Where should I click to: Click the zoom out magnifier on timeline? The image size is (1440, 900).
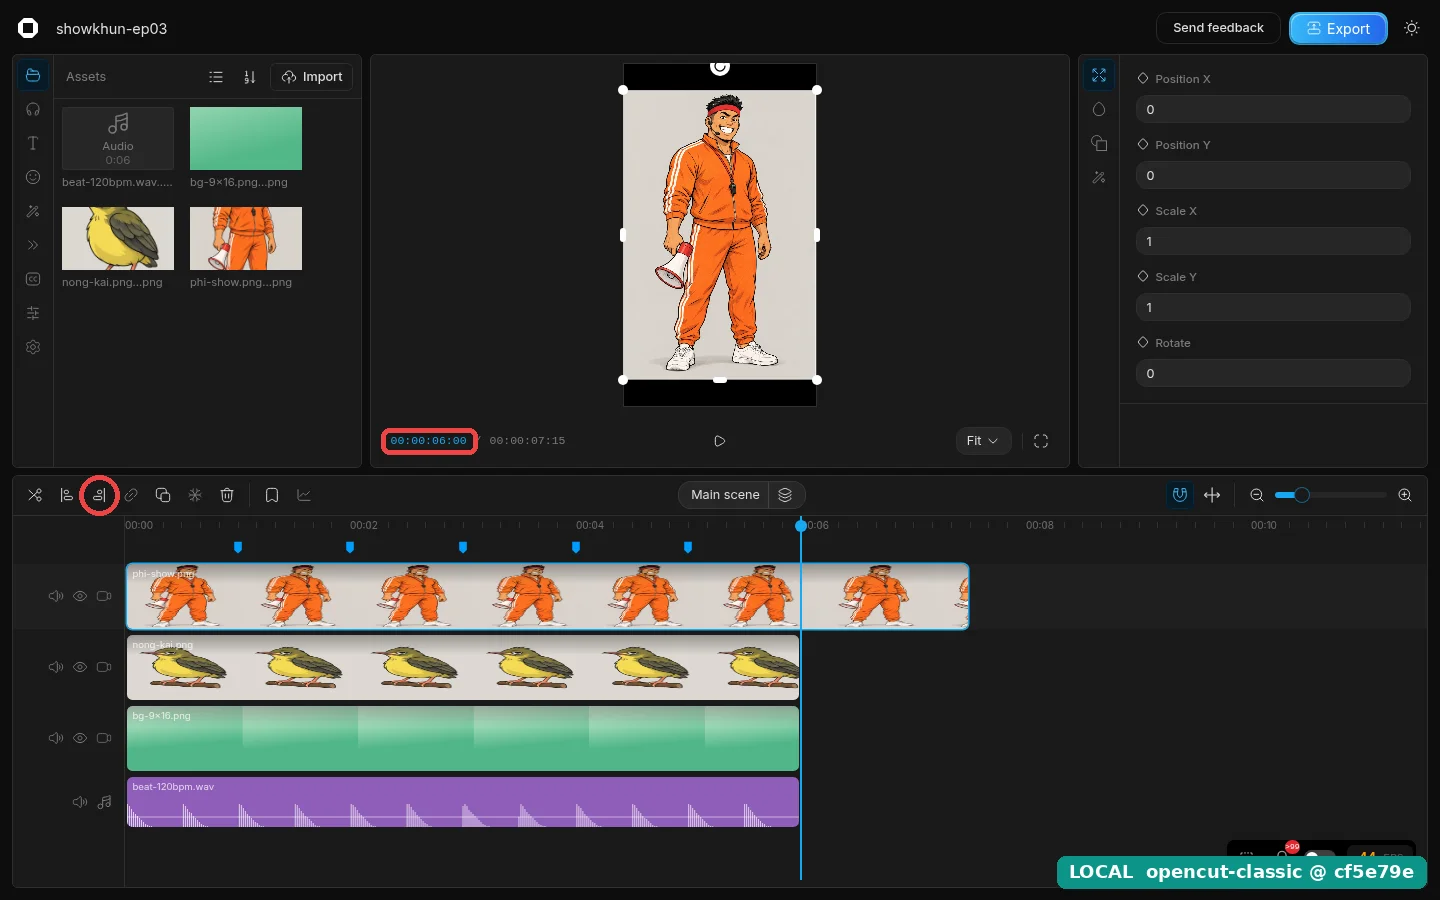[1257, 495]
